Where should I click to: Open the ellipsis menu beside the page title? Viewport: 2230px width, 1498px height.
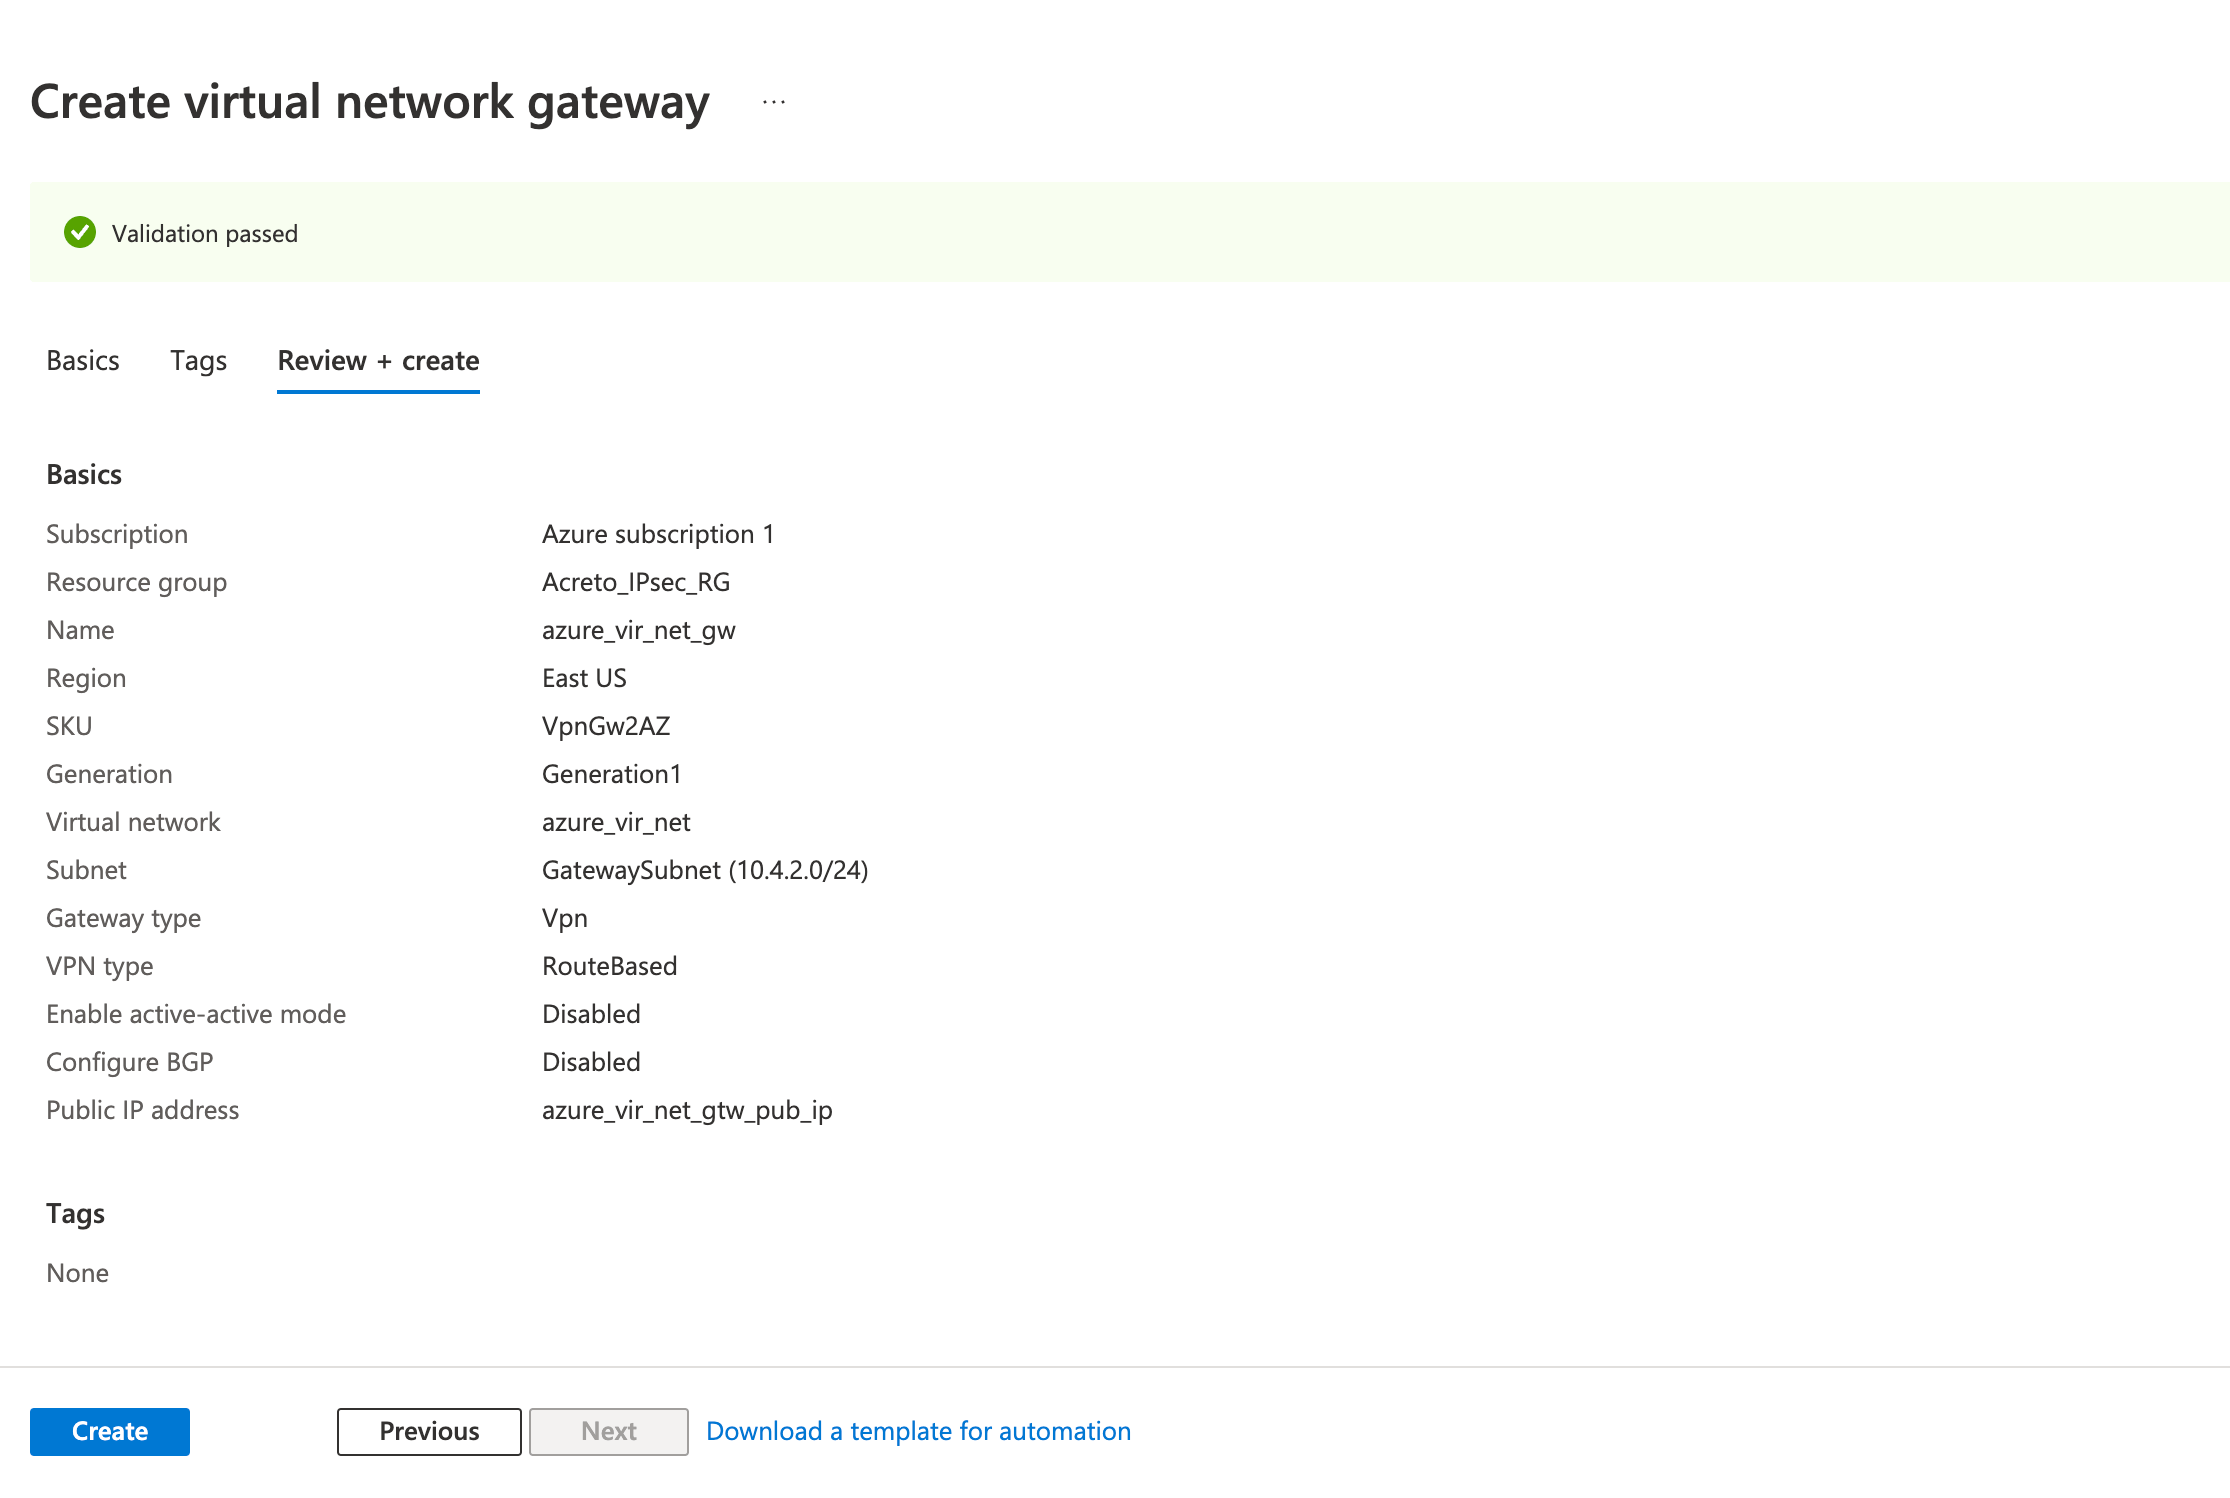774,102
